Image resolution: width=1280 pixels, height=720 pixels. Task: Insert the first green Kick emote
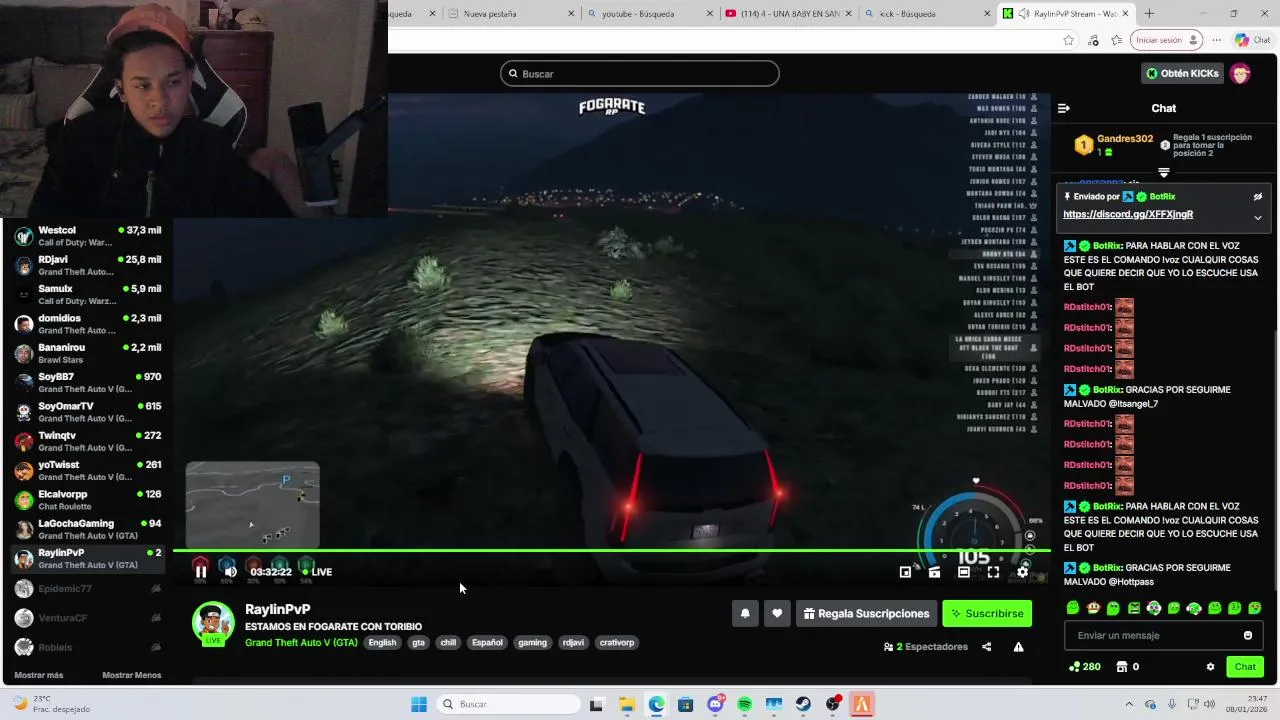[1073, 608]
